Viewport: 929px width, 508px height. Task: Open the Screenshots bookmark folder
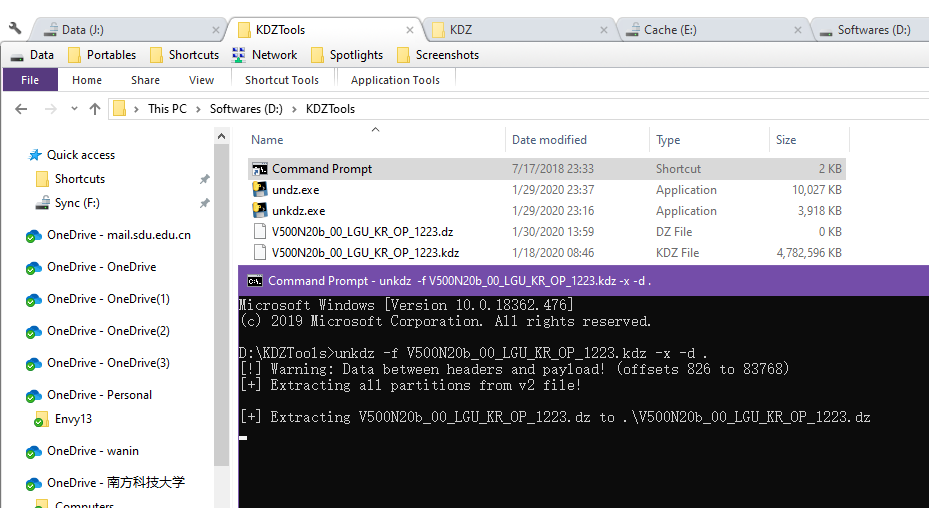438,55
